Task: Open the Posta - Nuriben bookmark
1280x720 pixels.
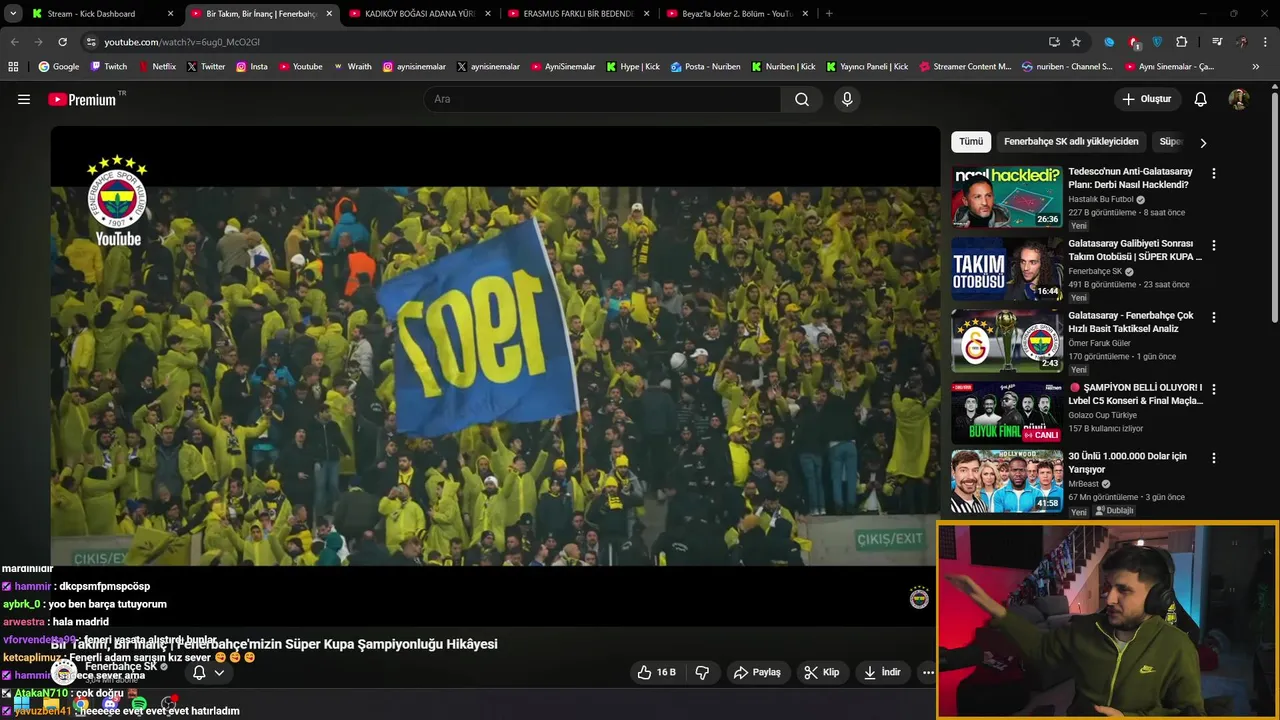Action: click(706, 66)
